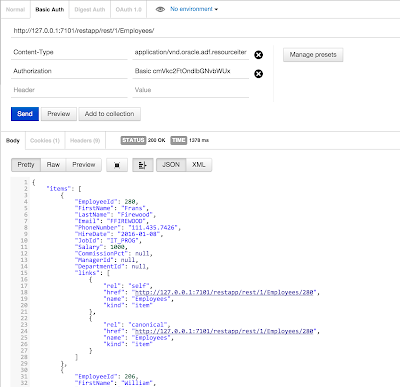This screenshot has height=387, width=400.
Task: Toggle the line wrap formatting icon
Action: click(143, 165)
